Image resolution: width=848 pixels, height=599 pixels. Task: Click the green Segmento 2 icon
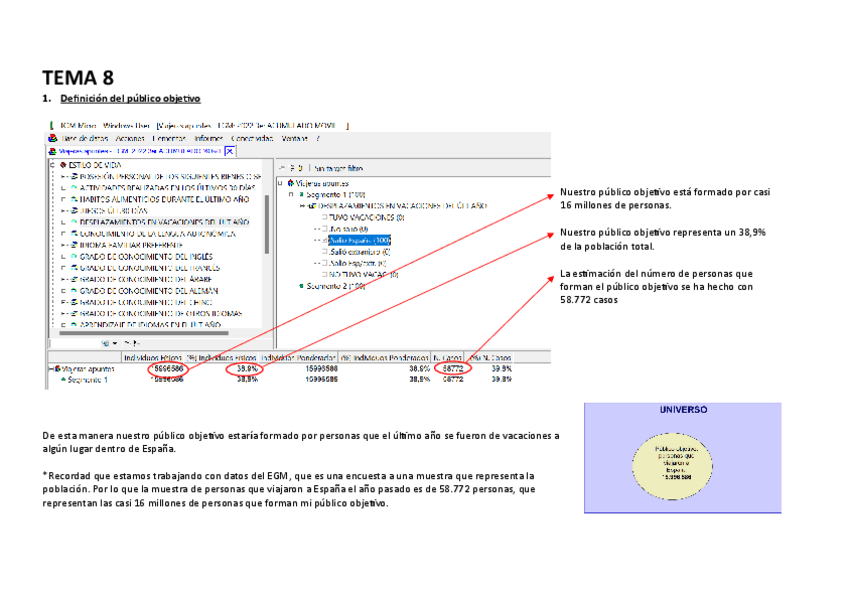[x=303, y=285]
